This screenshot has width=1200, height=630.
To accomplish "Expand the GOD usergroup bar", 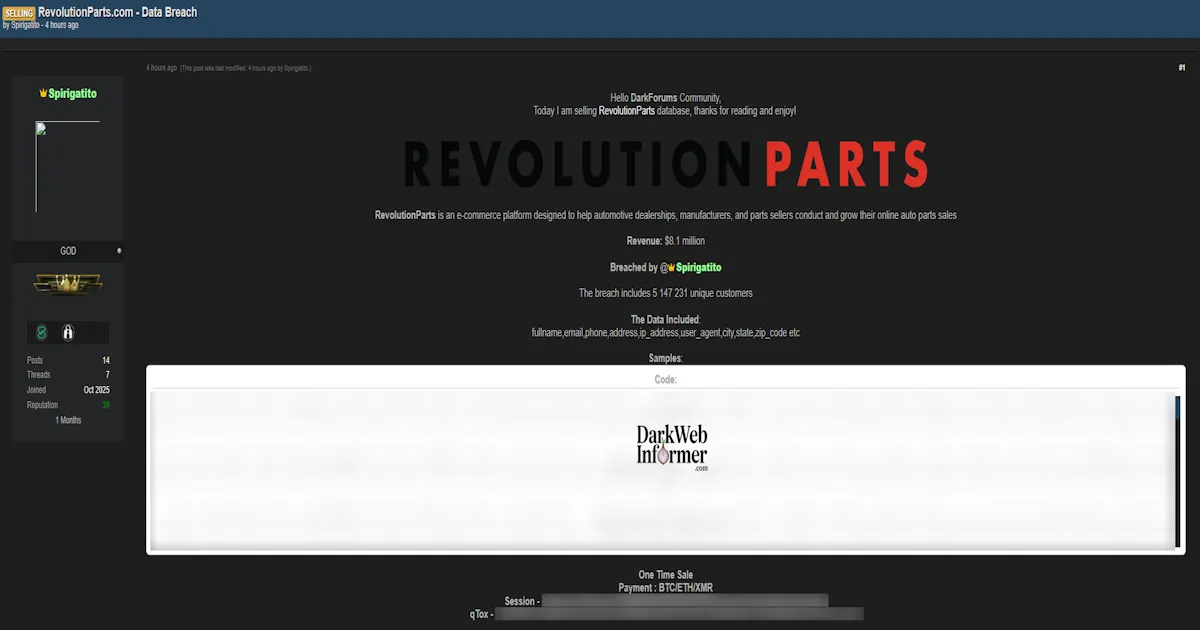I will tap(68, 250).
